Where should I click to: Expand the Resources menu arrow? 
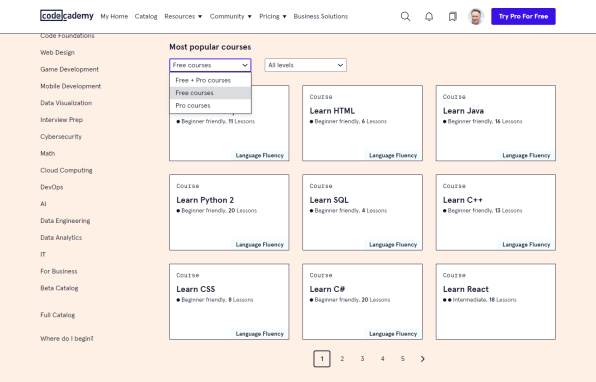pyautogui.click(x=200, y=16)
